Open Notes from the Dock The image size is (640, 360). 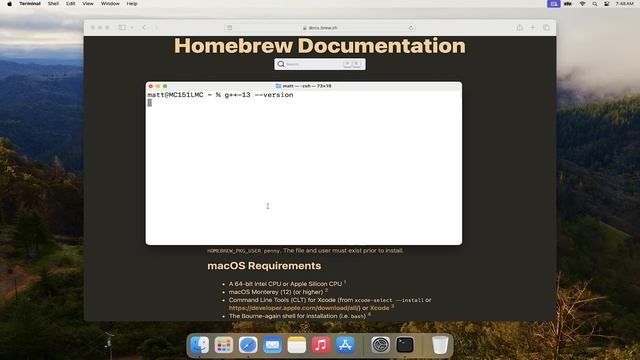pos(297,345)
